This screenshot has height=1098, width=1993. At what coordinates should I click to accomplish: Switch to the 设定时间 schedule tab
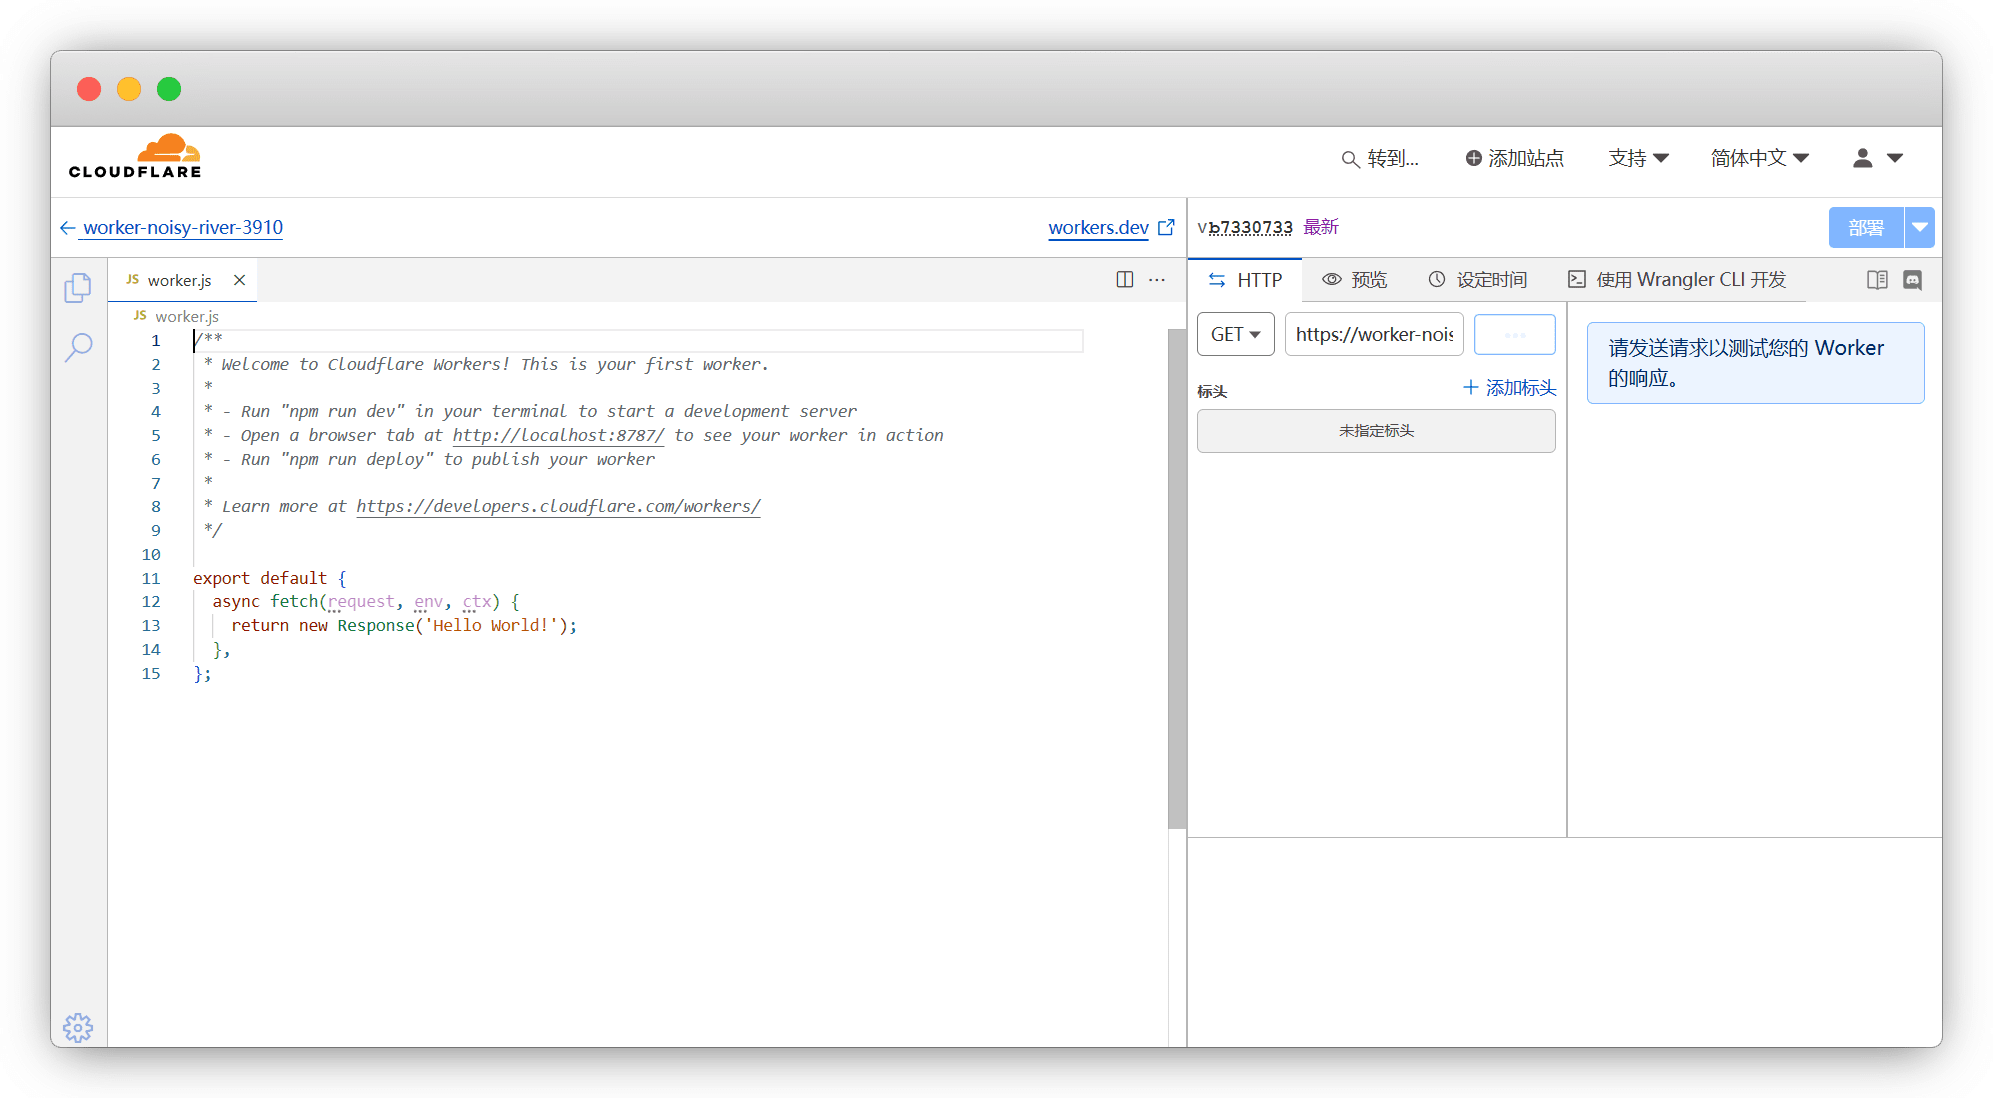click(1477, 280)
